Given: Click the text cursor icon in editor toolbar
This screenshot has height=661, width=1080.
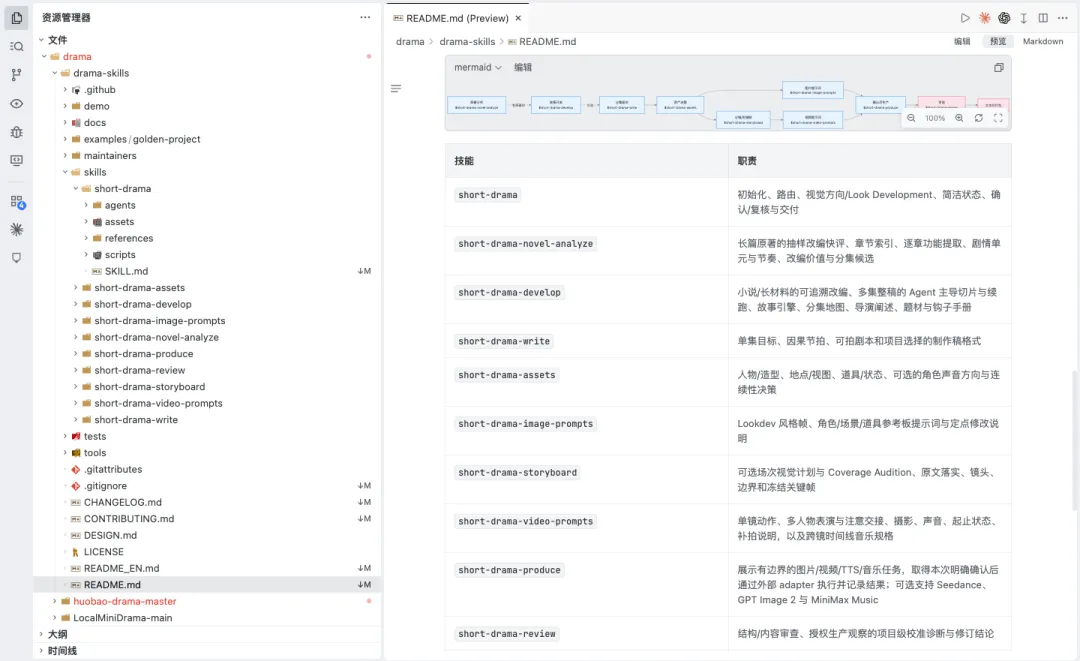Looking at the screenshot, I should coord(1024,18).
